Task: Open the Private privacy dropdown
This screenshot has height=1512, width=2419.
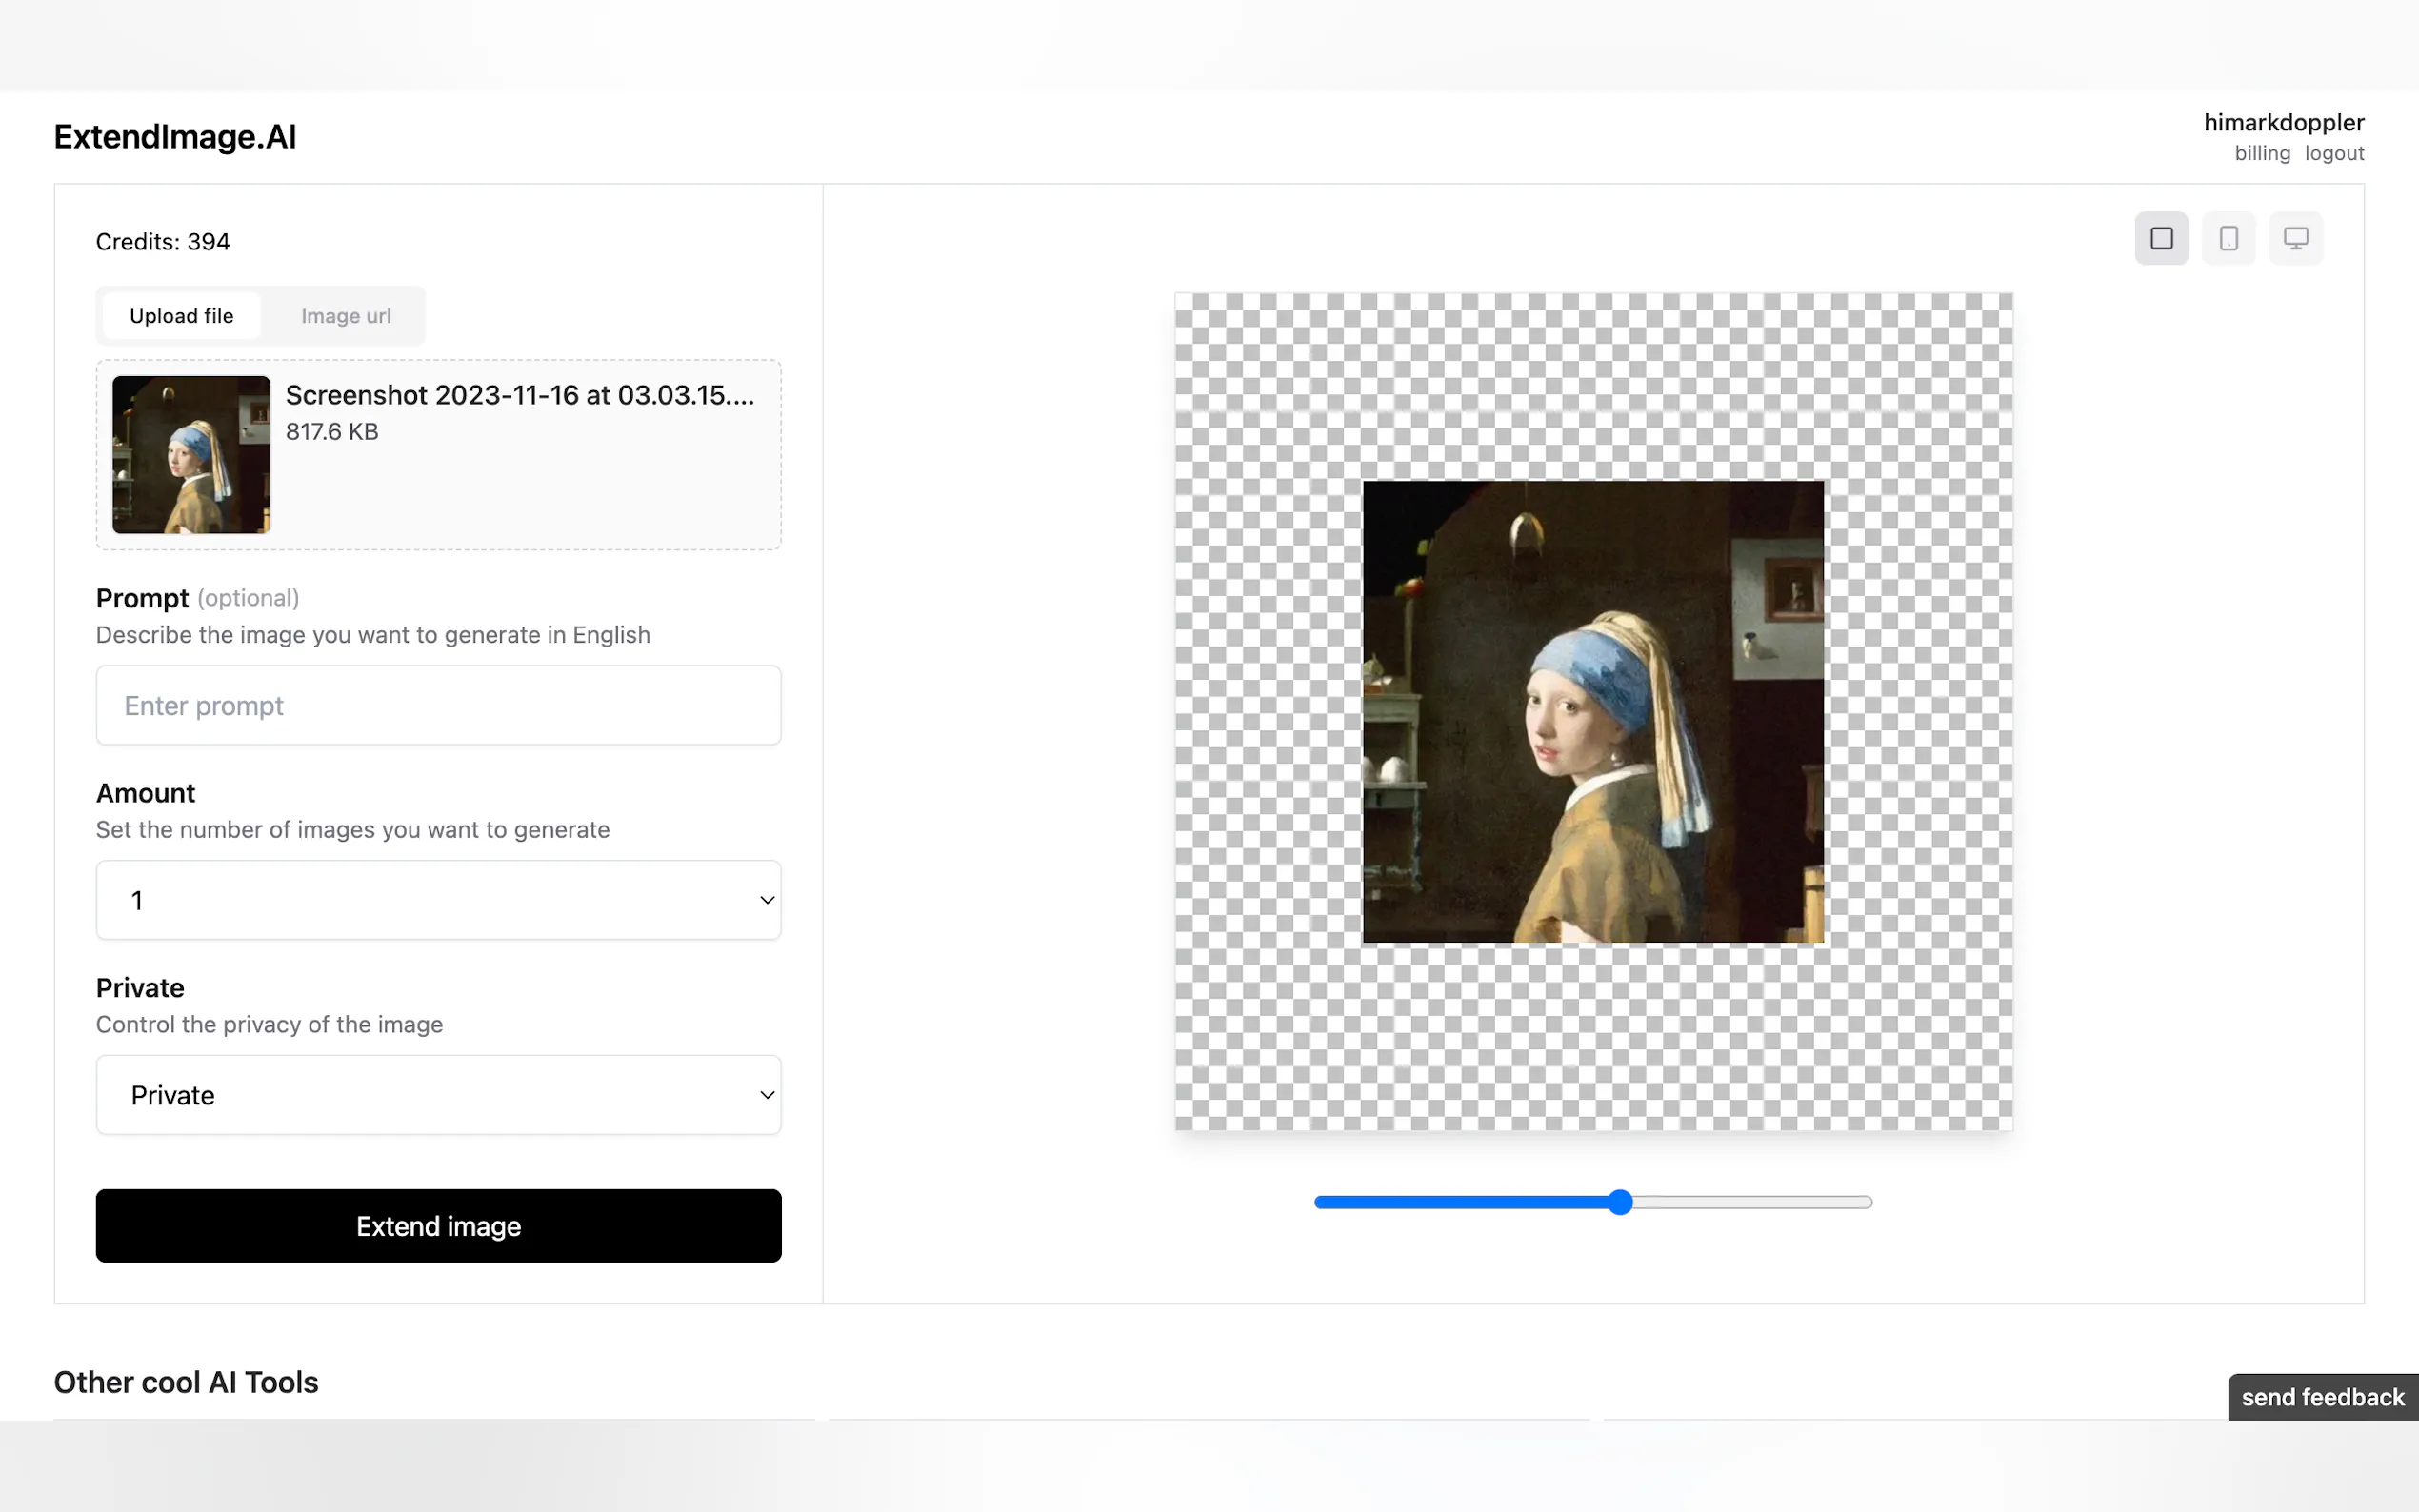Action: (438, 1094)
